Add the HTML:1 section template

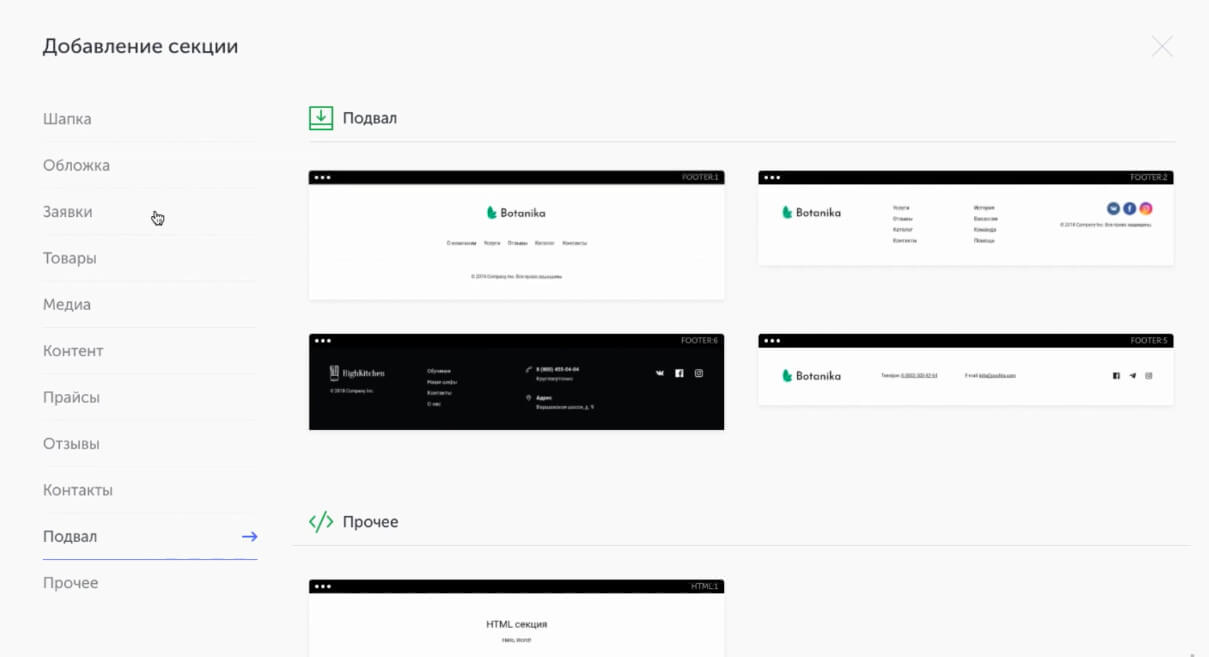pos(516,618)
